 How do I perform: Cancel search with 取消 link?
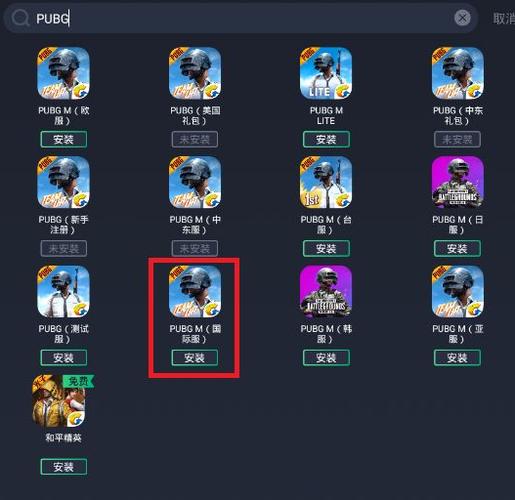(x=504, y=19)
